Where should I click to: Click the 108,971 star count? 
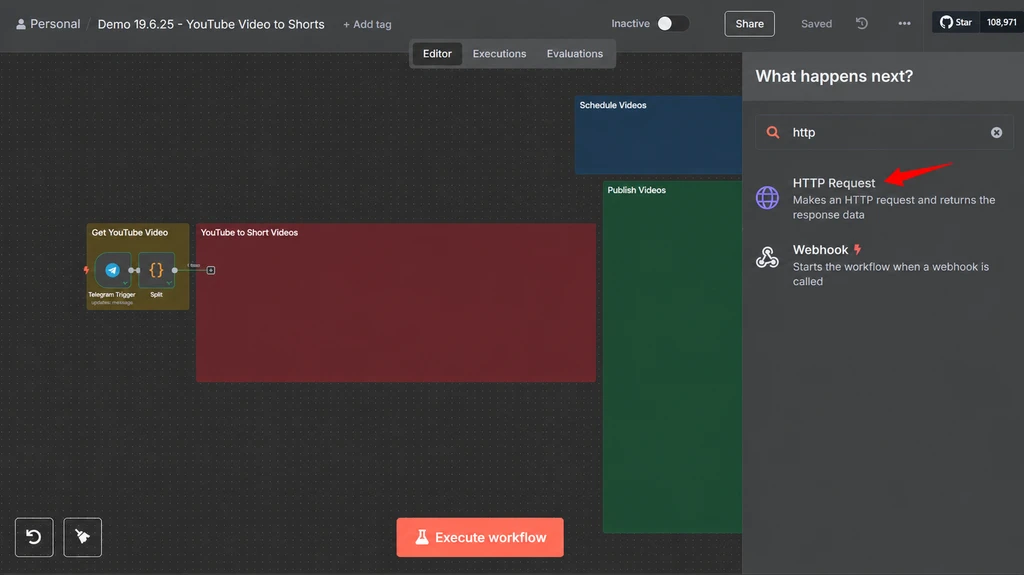(x=1001, y=22)
